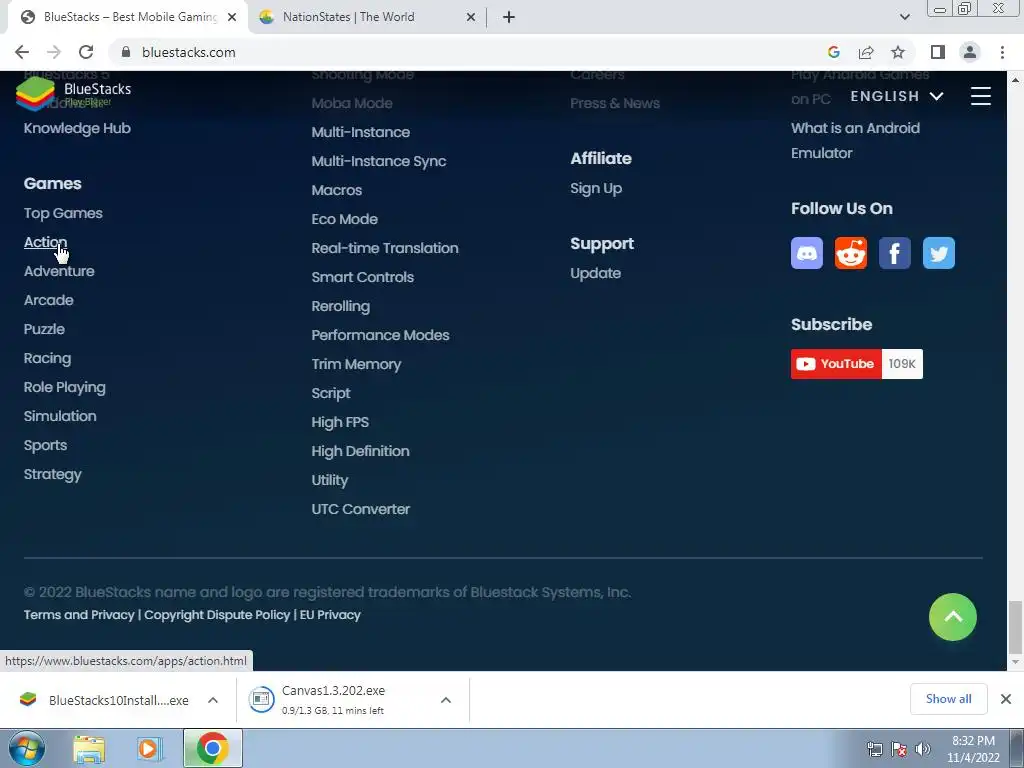Open the Racing games link
Viewport: 1024px width, 768px height.
(47, 358)
